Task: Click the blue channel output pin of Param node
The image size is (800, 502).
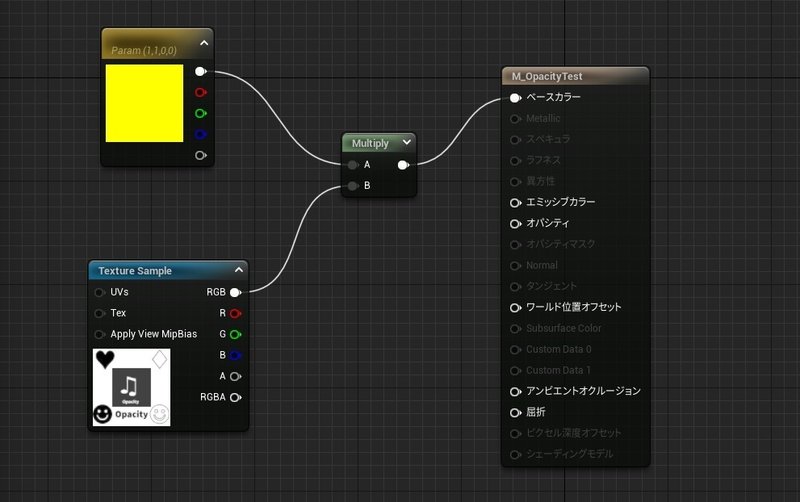Action: 201,134
